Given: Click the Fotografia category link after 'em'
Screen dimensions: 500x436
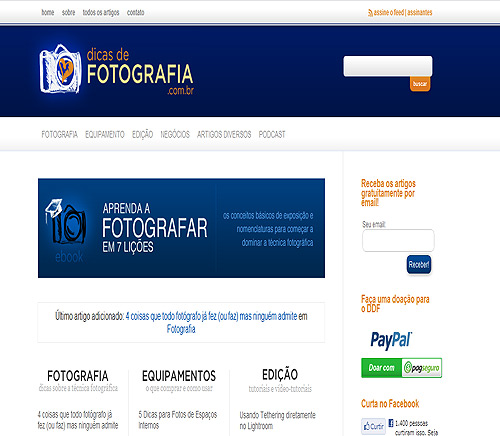Looking at the screenshot, I should [x=181, y=329].
